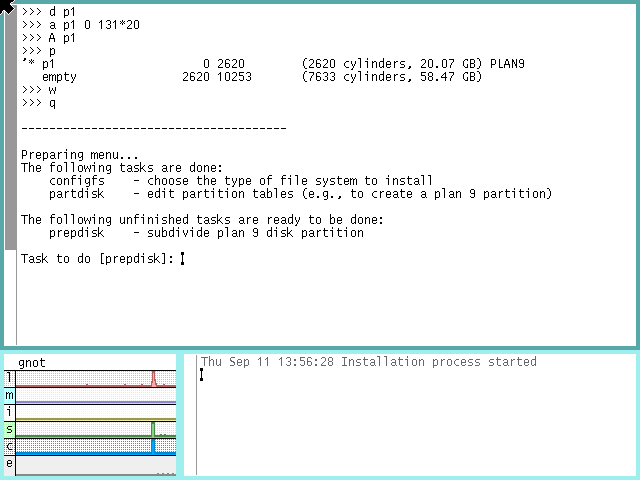
Task: Click the 'Task to do [prepdisk]:' prompt
Action: (97, 258)
